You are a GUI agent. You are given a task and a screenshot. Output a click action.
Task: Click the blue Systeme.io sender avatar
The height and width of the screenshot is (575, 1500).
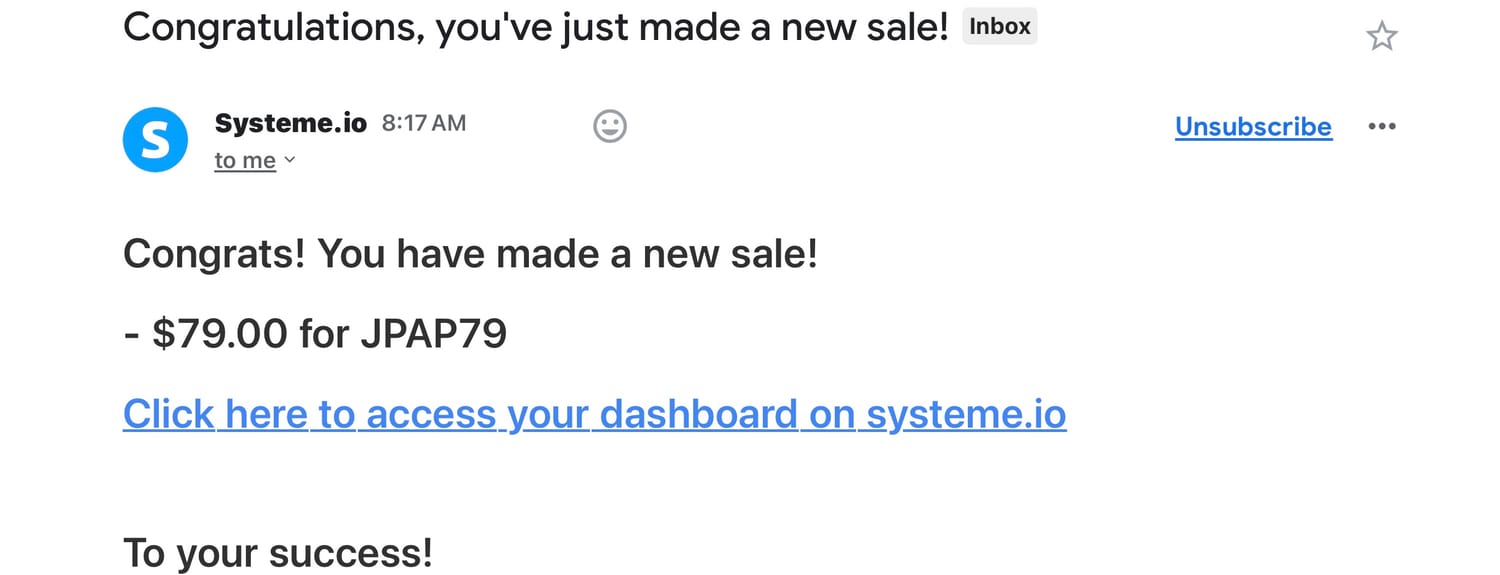155,140
